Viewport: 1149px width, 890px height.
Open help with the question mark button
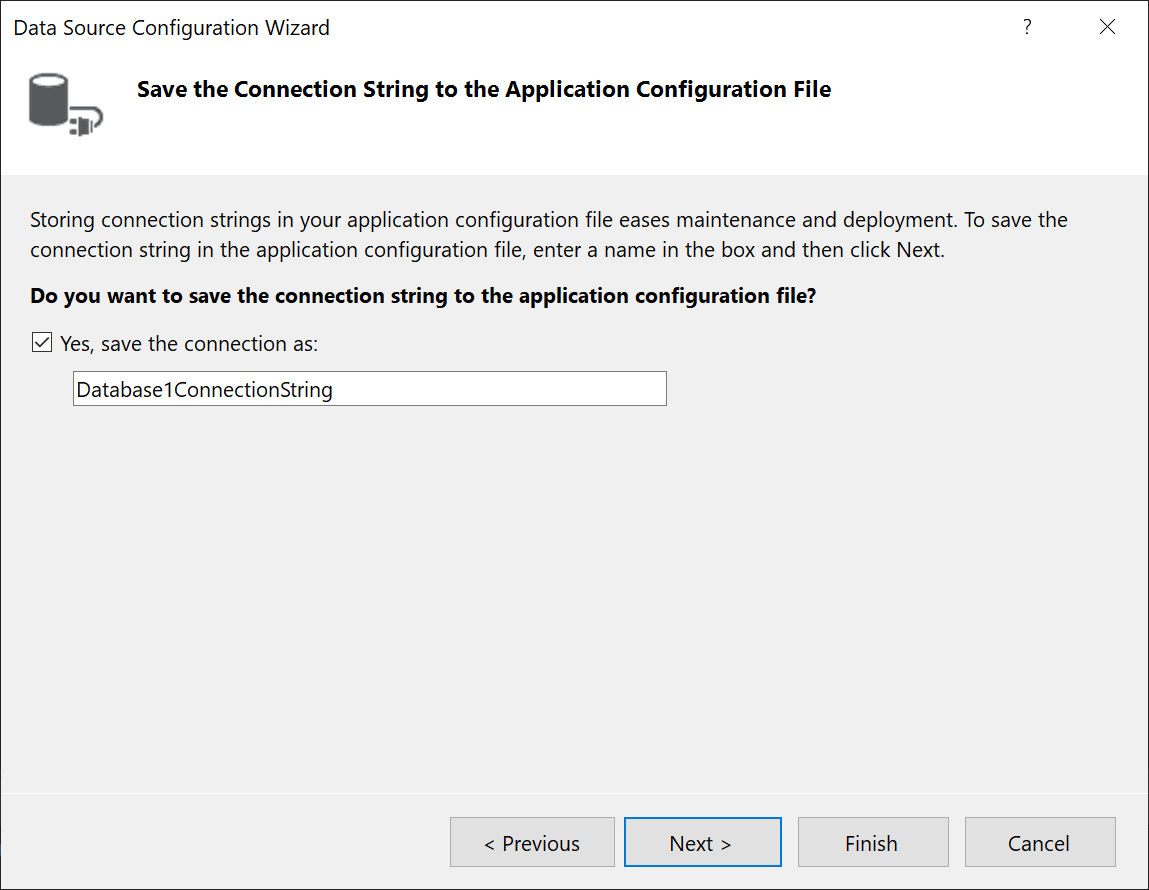(x=1027, y=28)
